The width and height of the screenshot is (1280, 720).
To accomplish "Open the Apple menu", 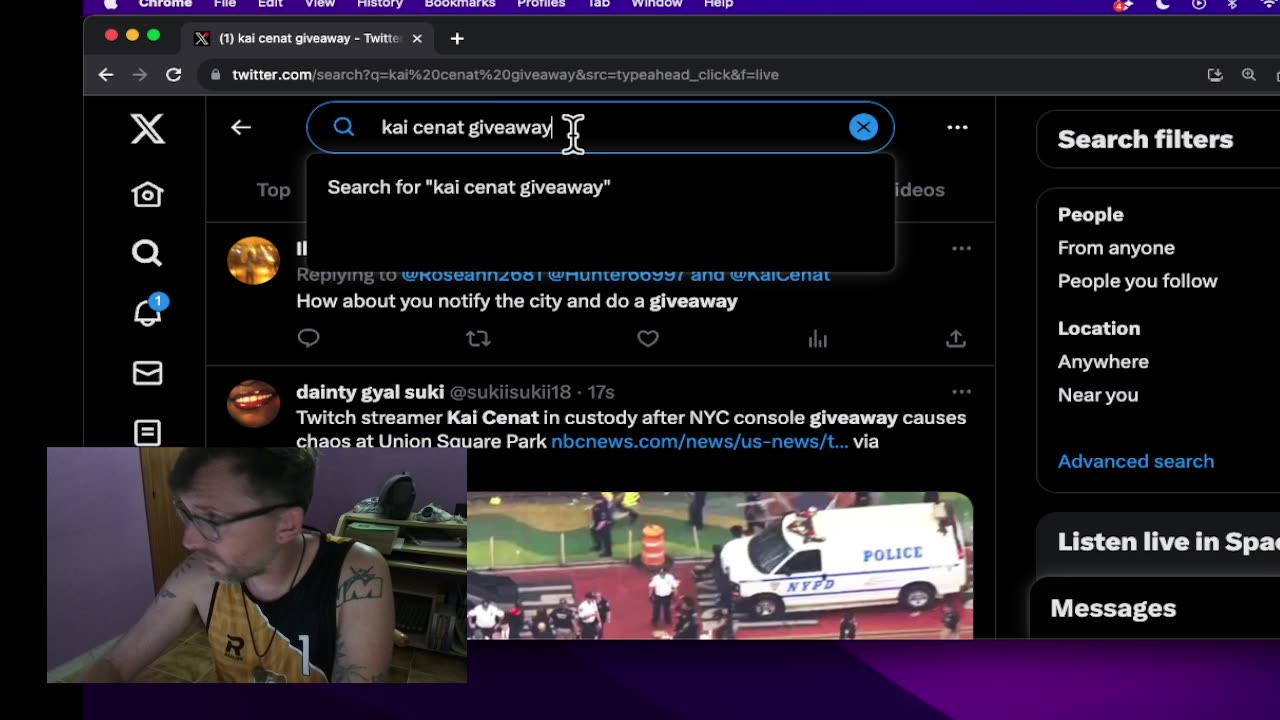I will coord(110,4).
